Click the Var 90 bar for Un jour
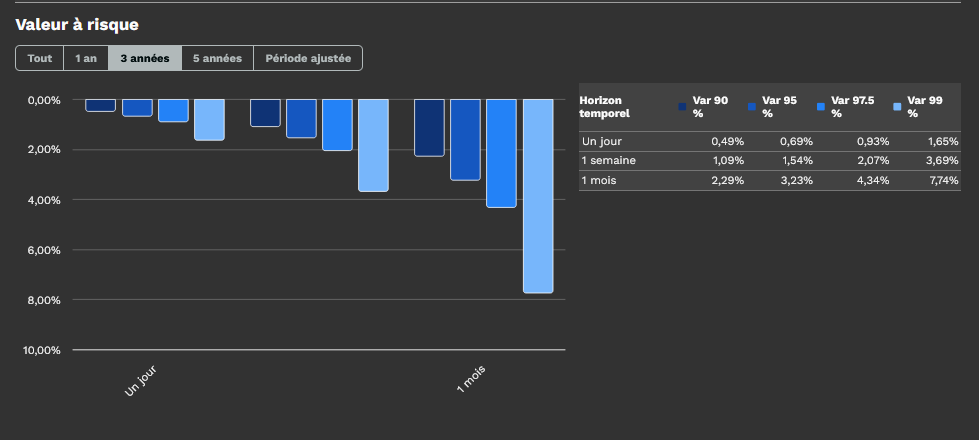 pos(100,105)
